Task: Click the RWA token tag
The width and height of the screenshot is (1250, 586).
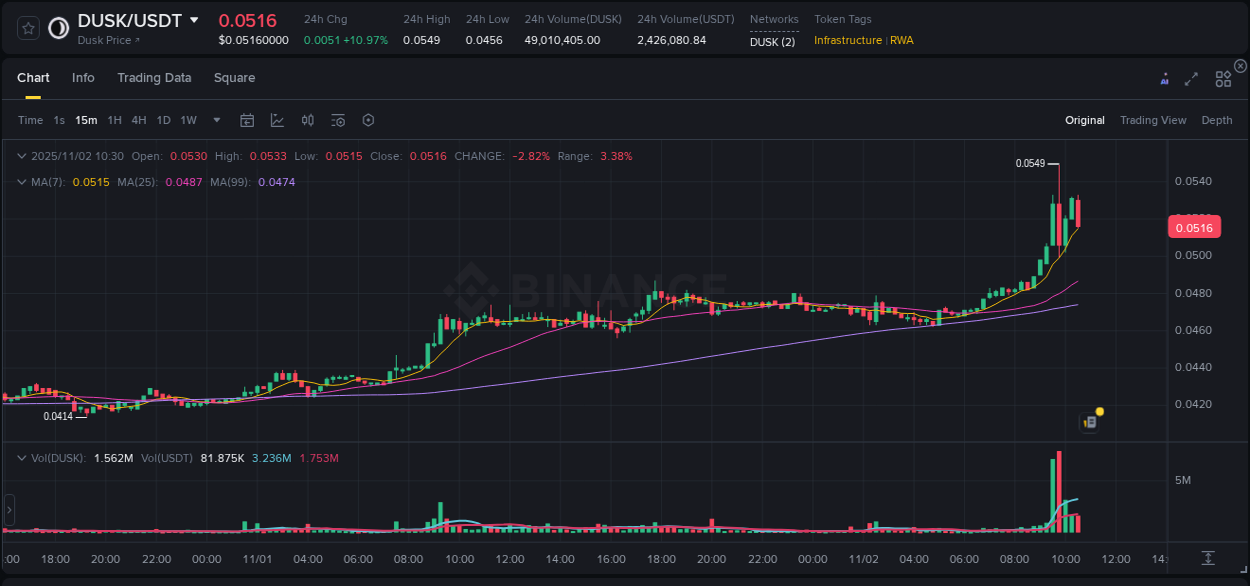Action: click(902, 41)
